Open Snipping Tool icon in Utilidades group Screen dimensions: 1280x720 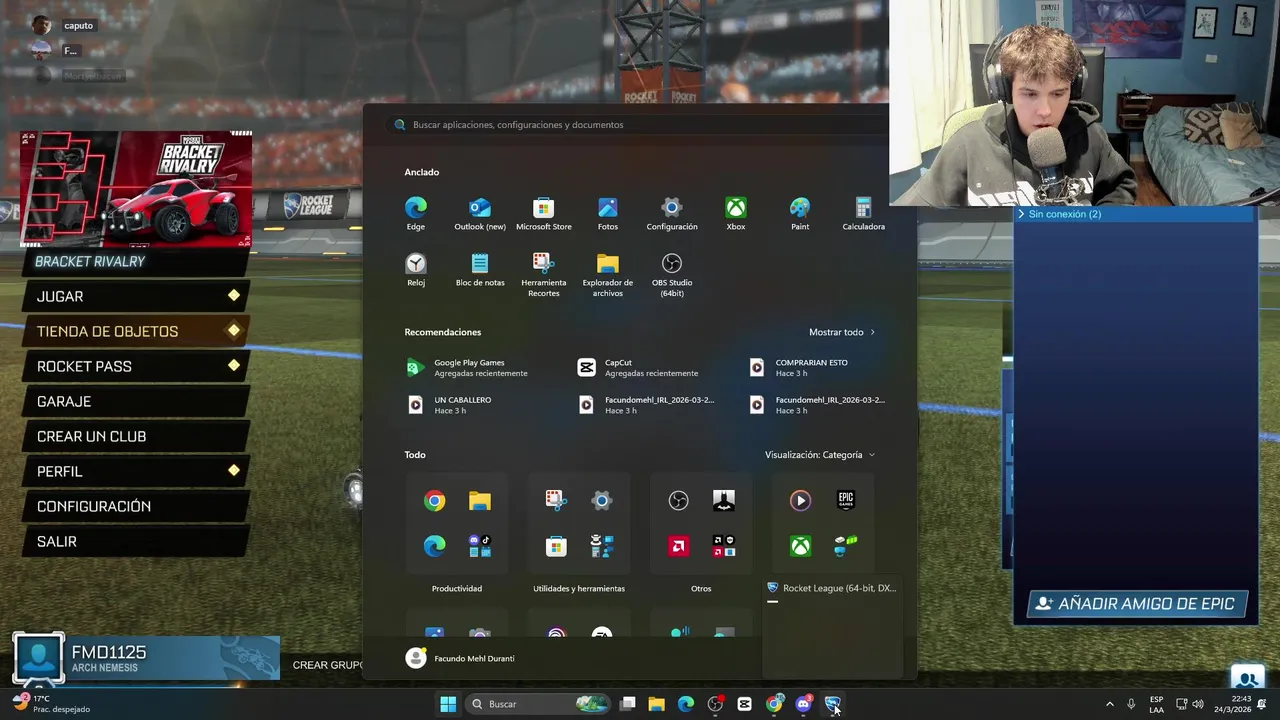556,501
